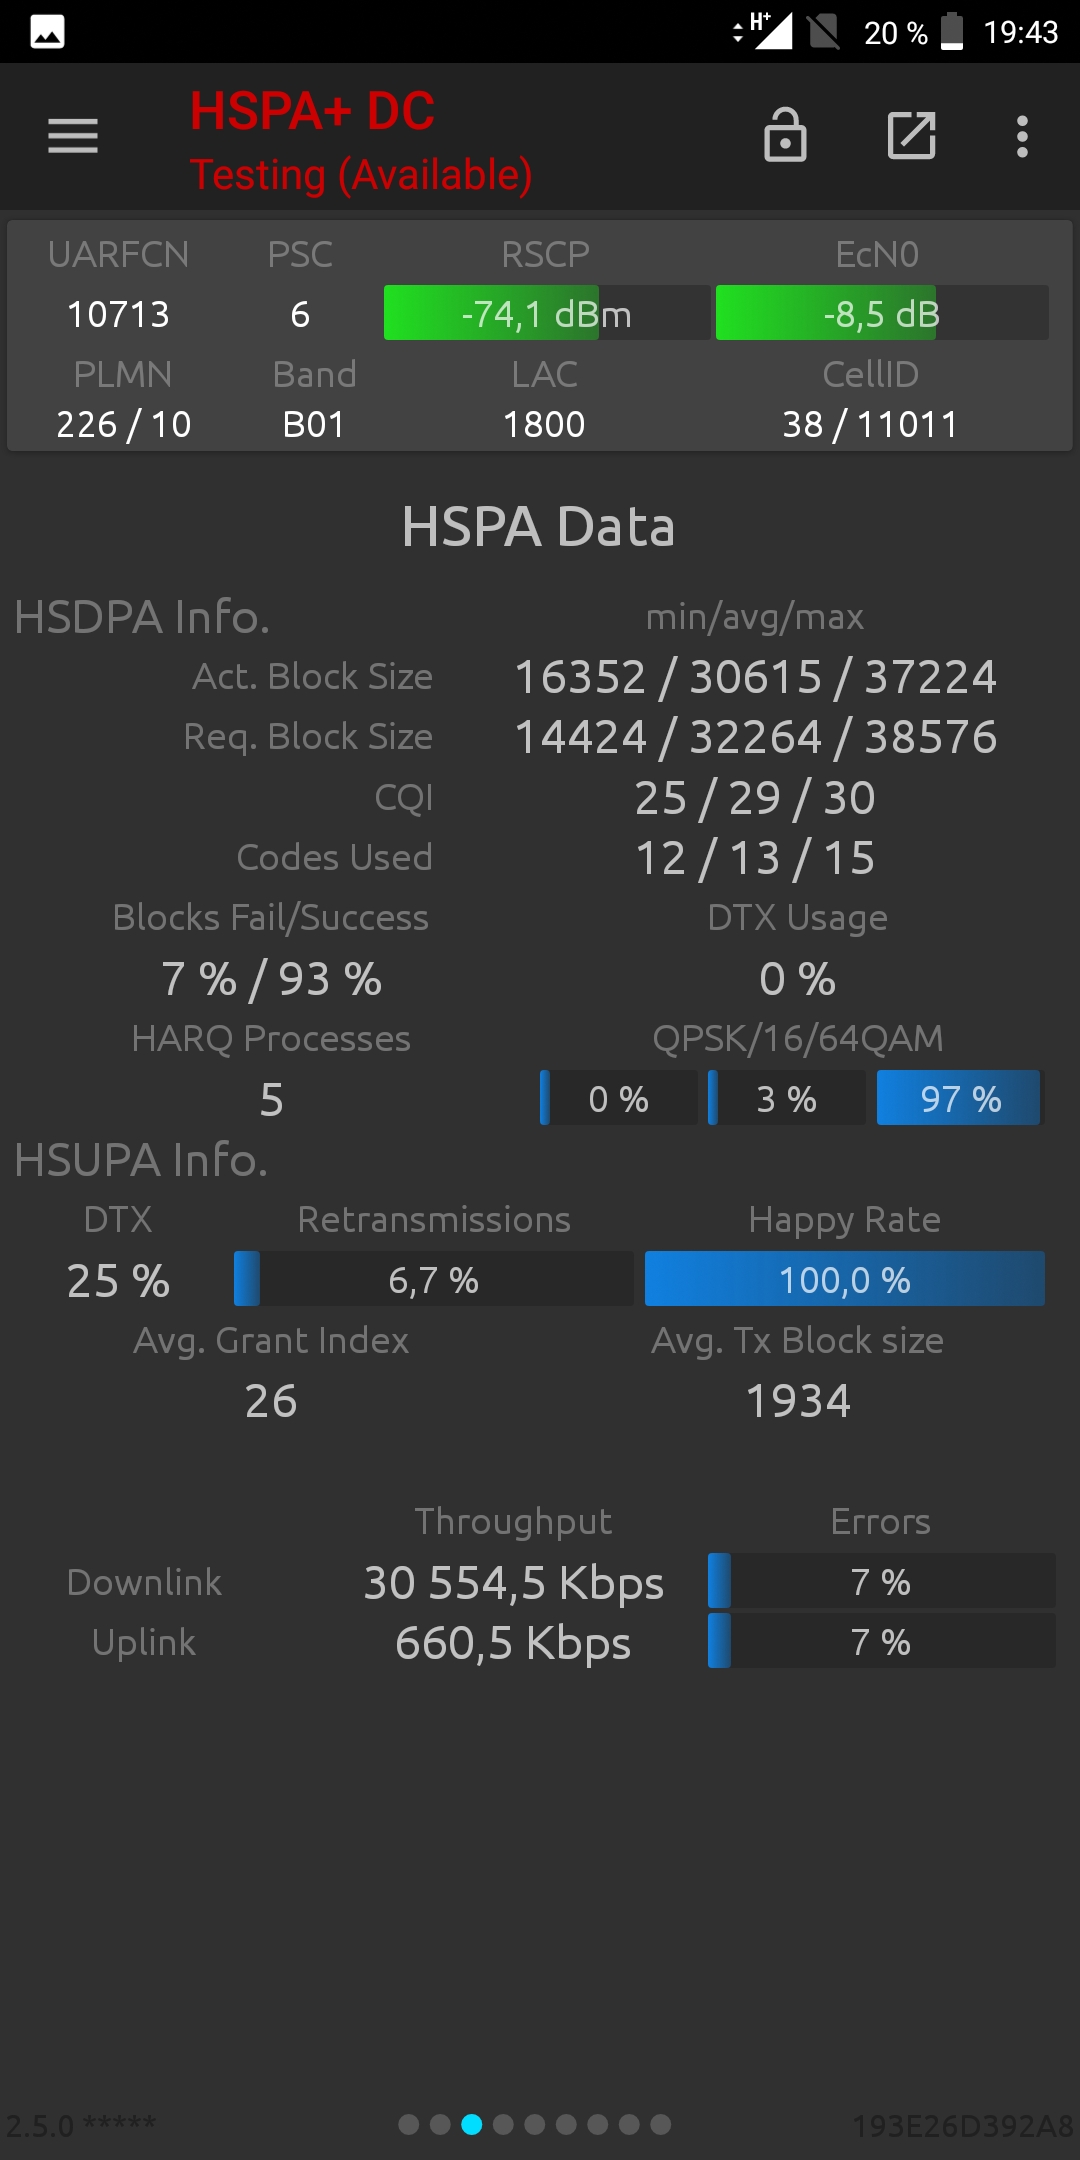This screenshot has width=1080, height=2160.
Task: Tap the HSPA+ DC title text
Action: [x=313, y=111]
